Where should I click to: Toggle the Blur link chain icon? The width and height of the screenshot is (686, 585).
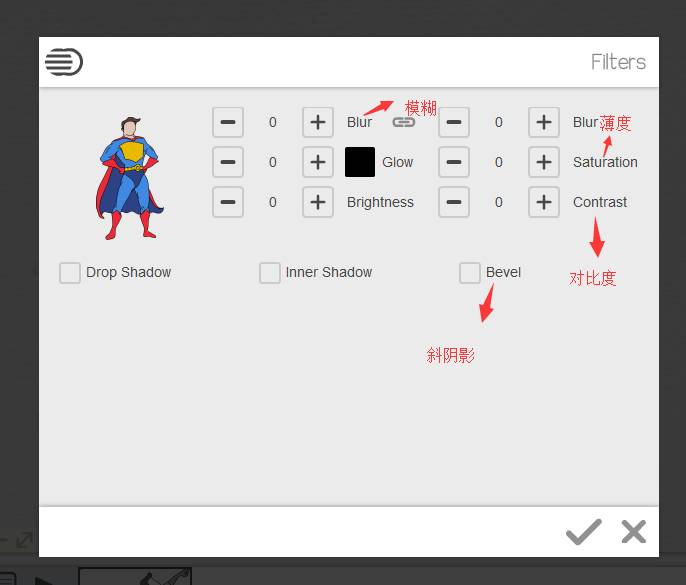click(403, 122)
